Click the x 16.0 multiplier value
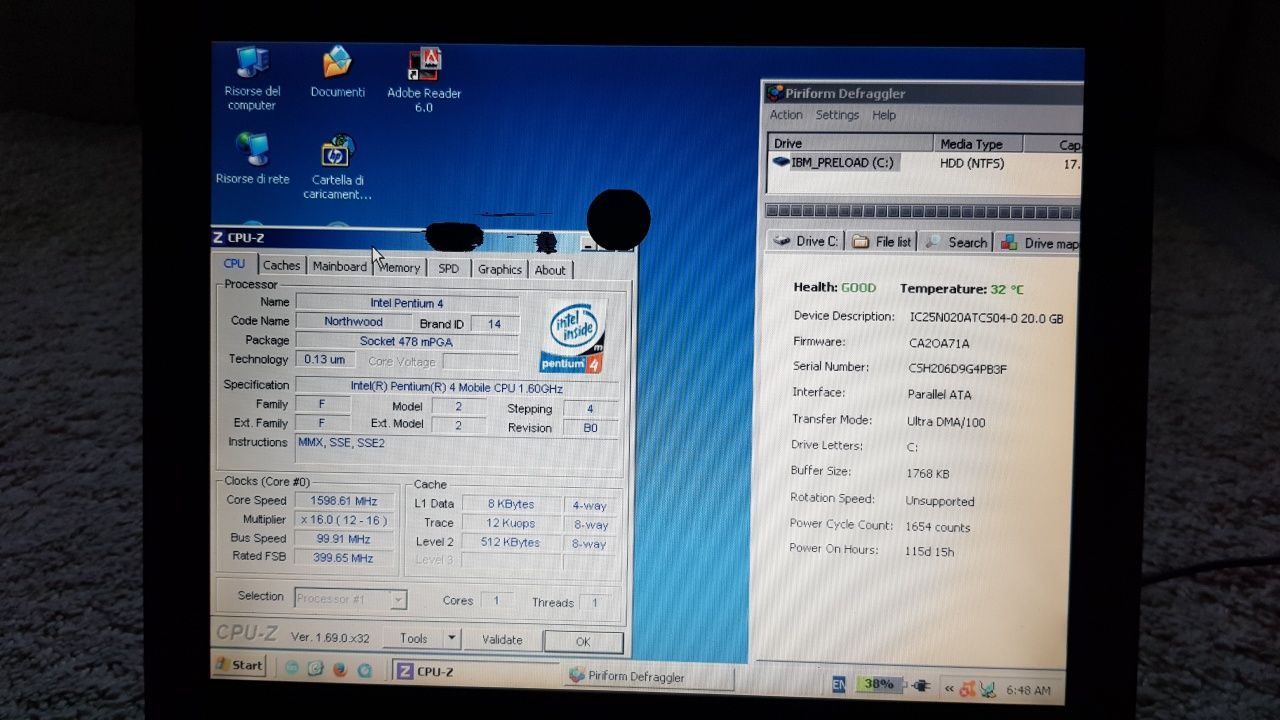The height and width of the screenshot is (720, 1280). click(344, 520)
